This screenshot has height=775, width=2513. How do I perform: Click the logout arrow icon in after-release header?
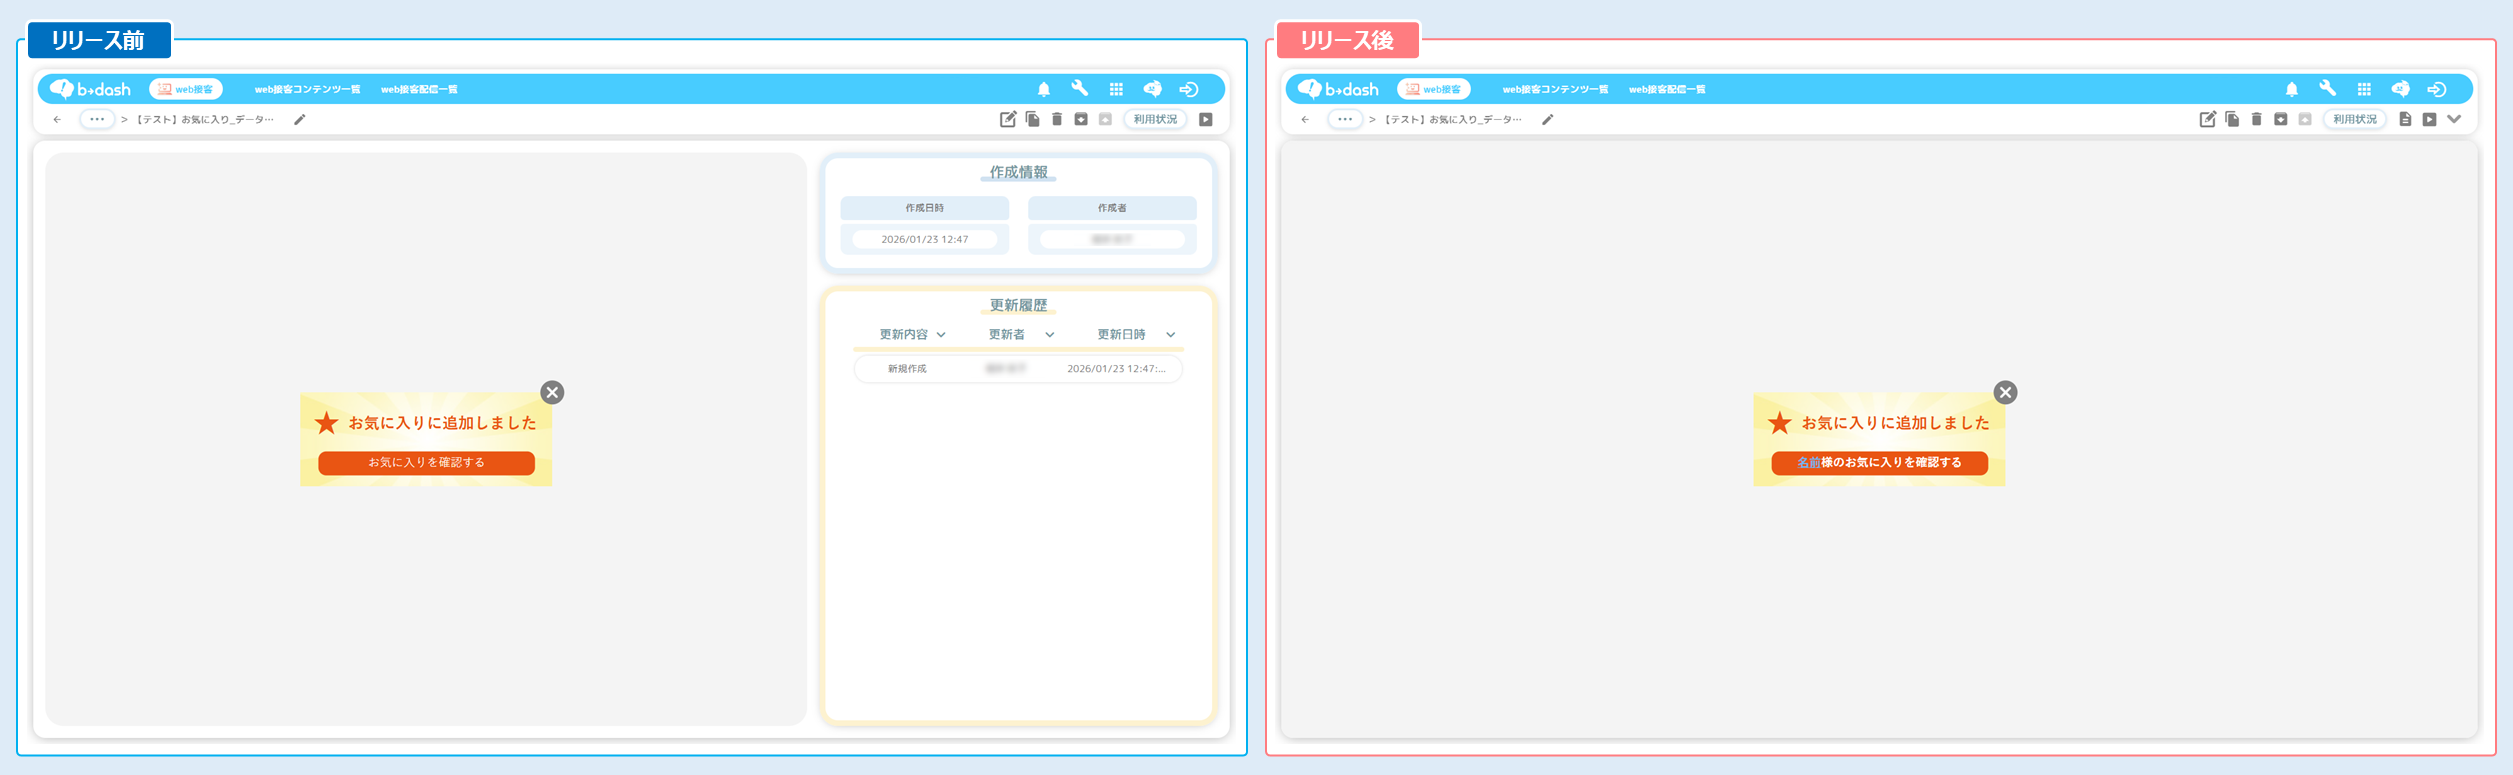point(2437,89)
